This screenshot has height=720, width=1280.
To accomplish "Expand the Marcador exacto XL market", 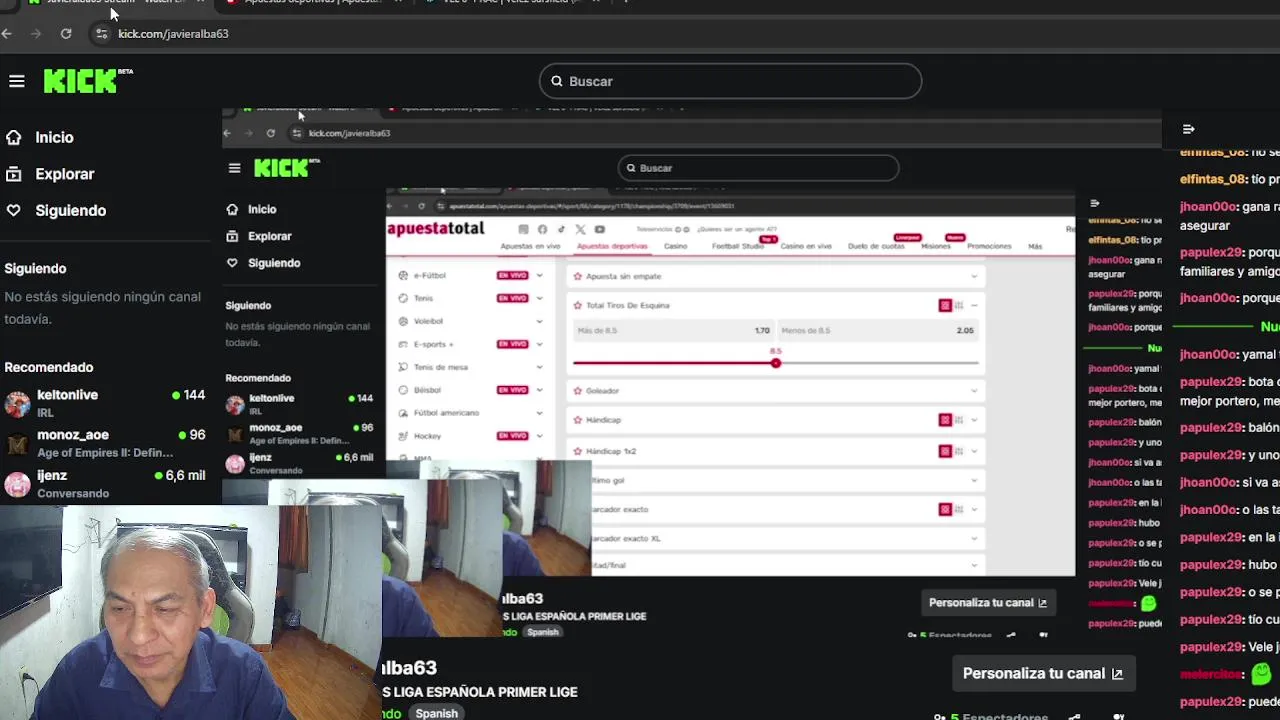I will click(x=974, y=538).
